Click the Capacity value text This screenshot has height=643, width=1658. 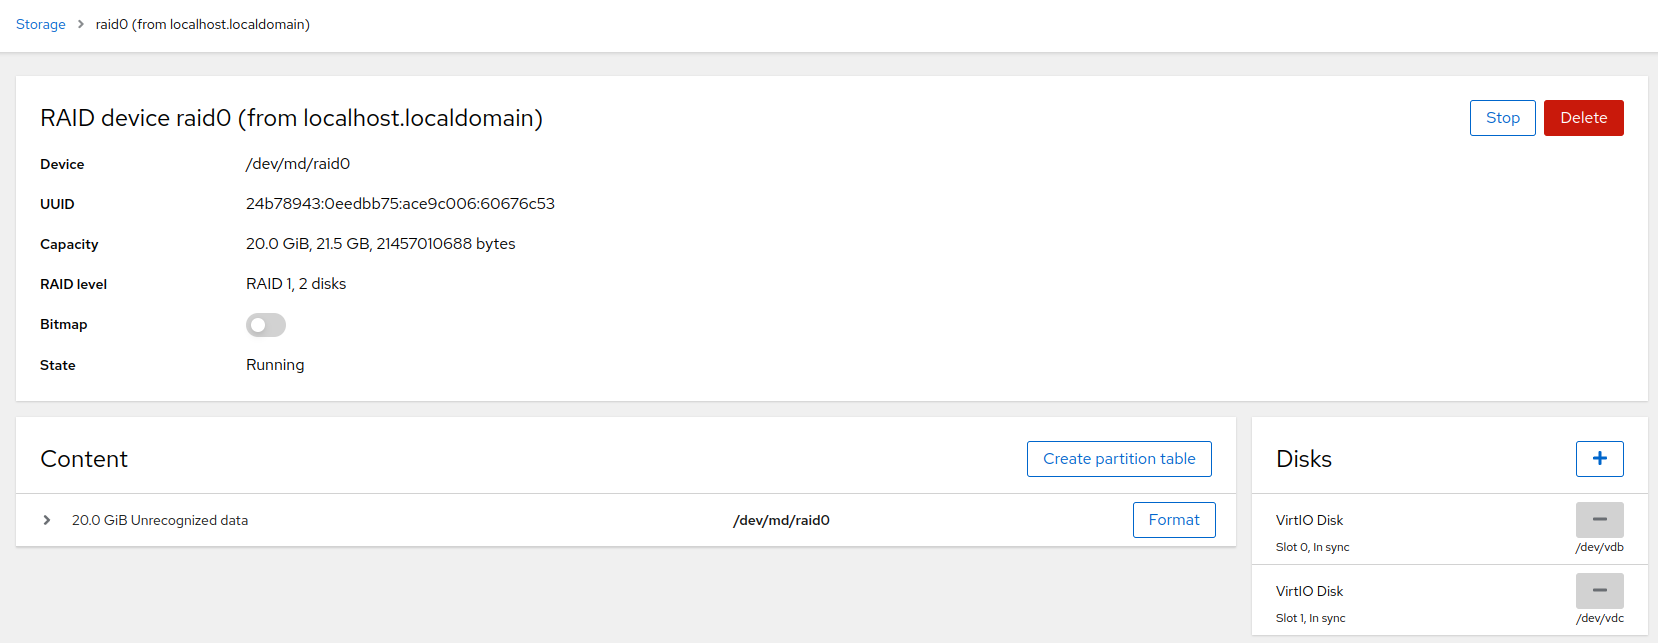point(381,244)
